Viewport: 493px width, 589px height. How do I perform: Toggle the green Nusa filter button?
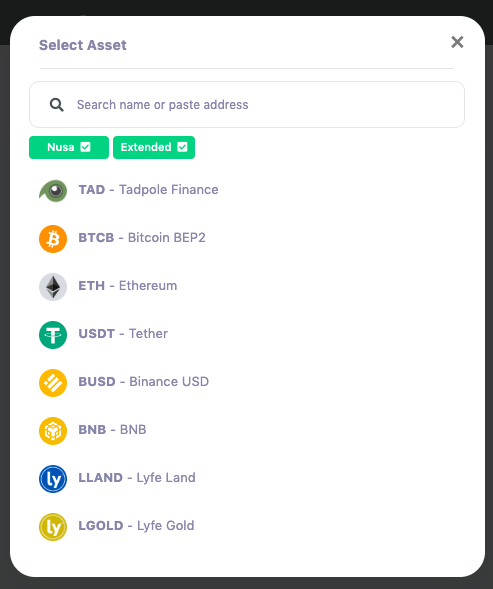pos(69,147)
